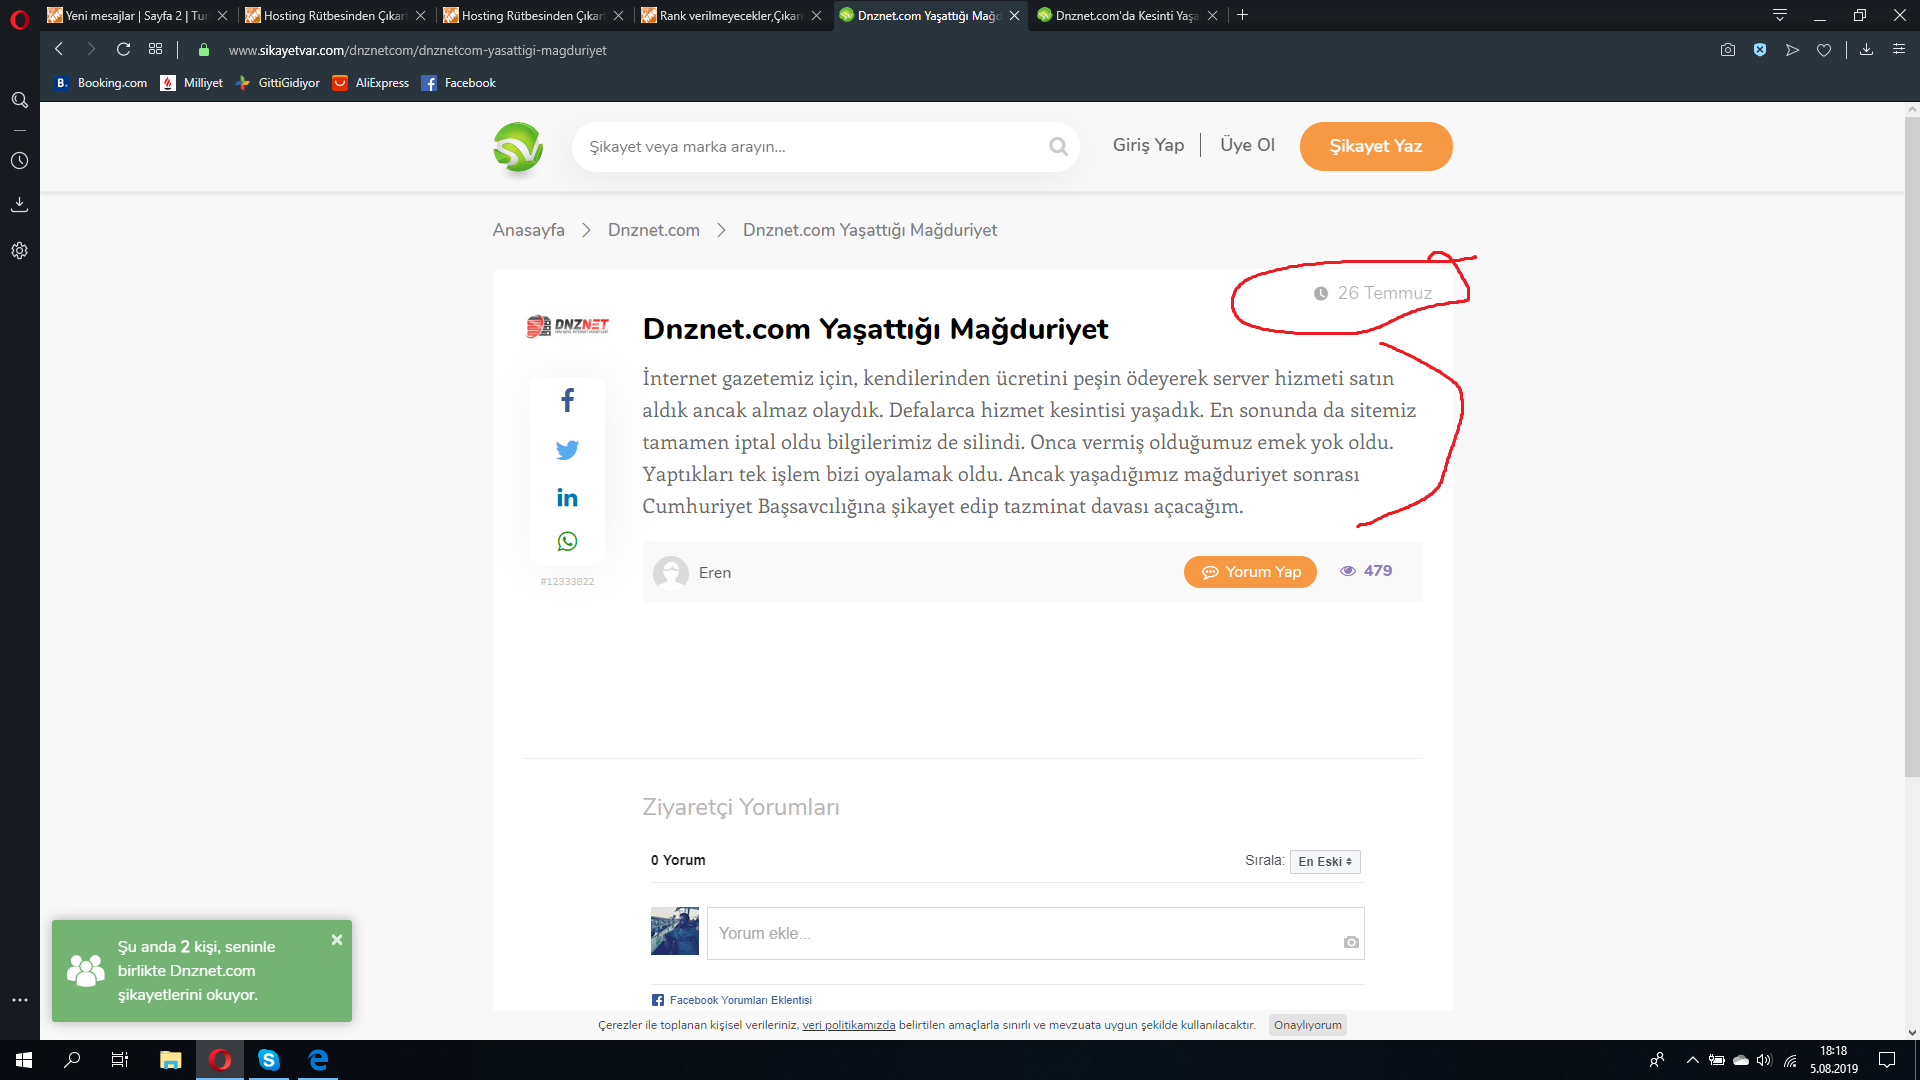Reload the current page
The height and width of the screenshot is (1080, 1920).
(x=123, y=49)
